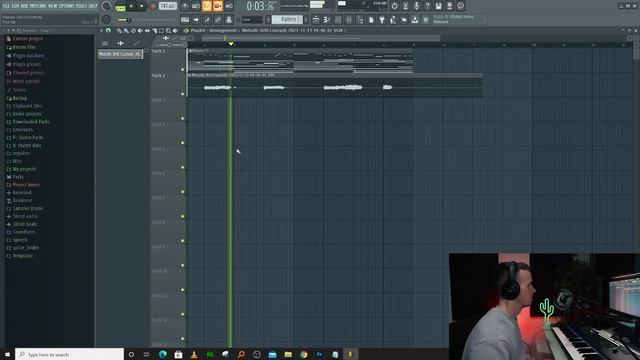
Task: Open the PATTERNS menu
Action: (x=38, y=6)
